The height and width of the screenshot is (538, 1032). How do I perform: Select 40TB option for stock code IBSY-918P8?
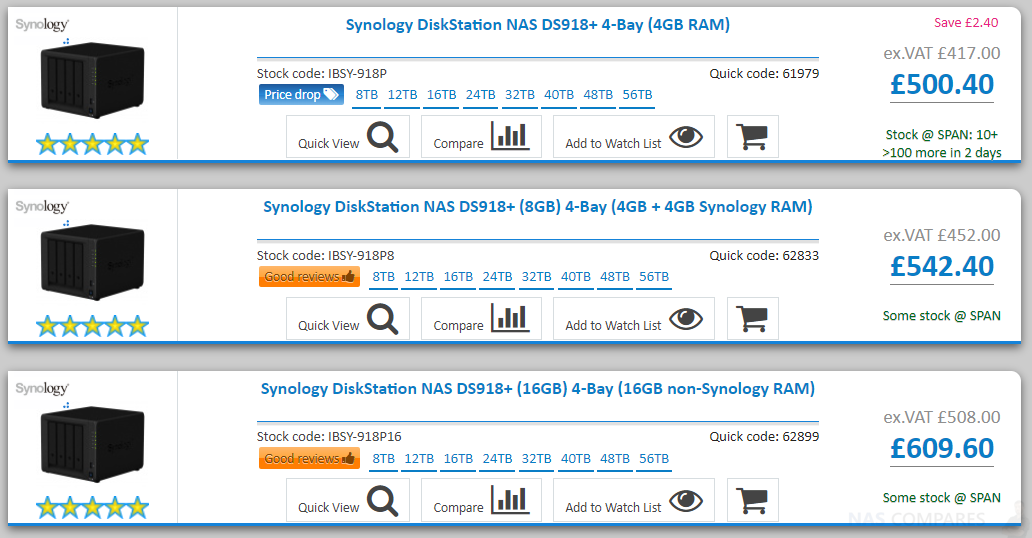576,277
